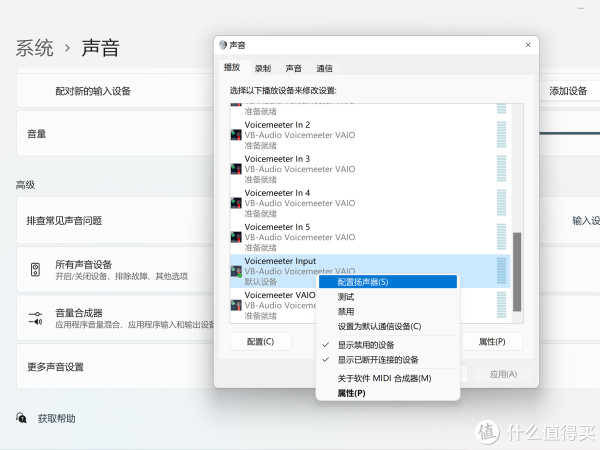Click the Voicemeeter In 2 device icon

236,133
